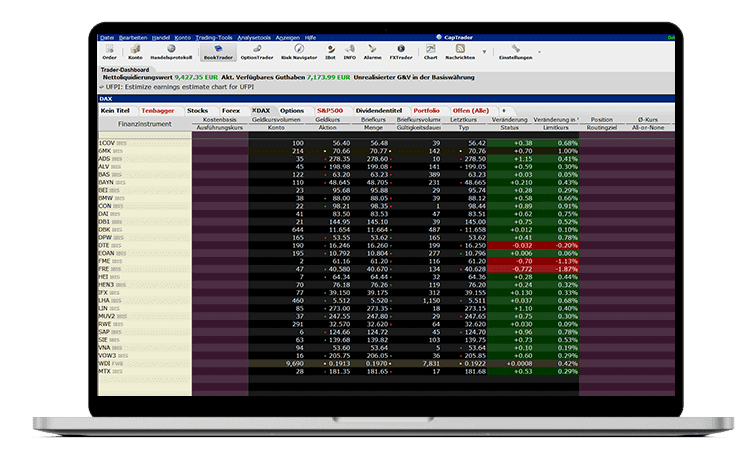The height and width of the screenshot is (459, 740).
Task: Select the ADS instrument row
Action: (386, 159)
